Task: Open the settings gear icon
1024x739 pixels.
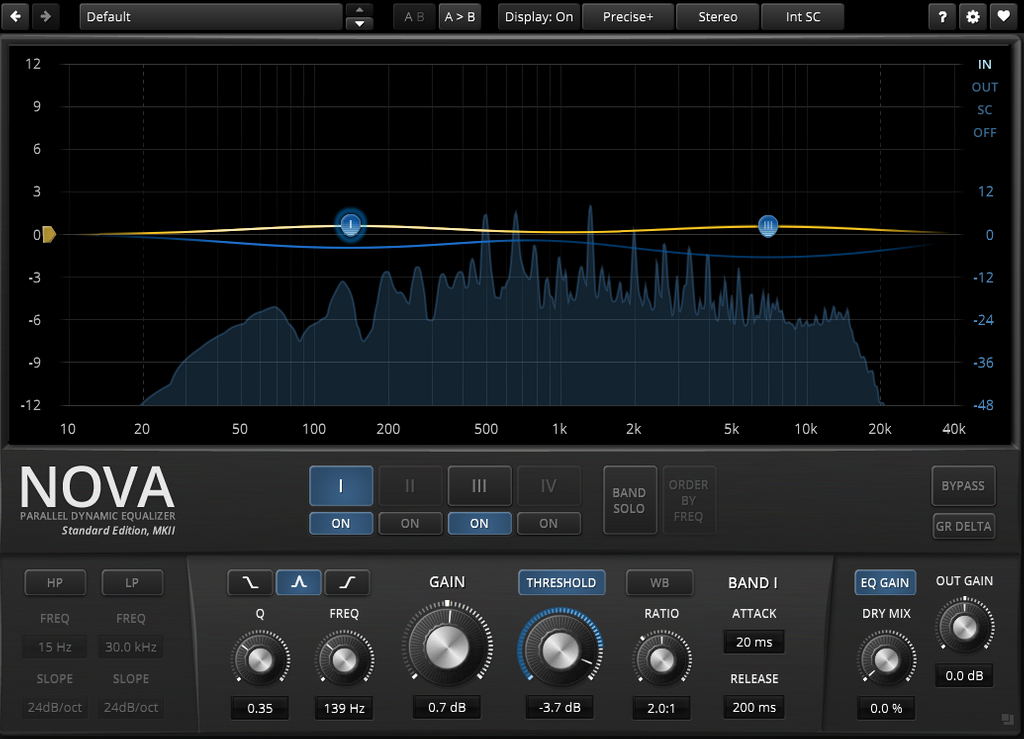Action: (973, 17)
